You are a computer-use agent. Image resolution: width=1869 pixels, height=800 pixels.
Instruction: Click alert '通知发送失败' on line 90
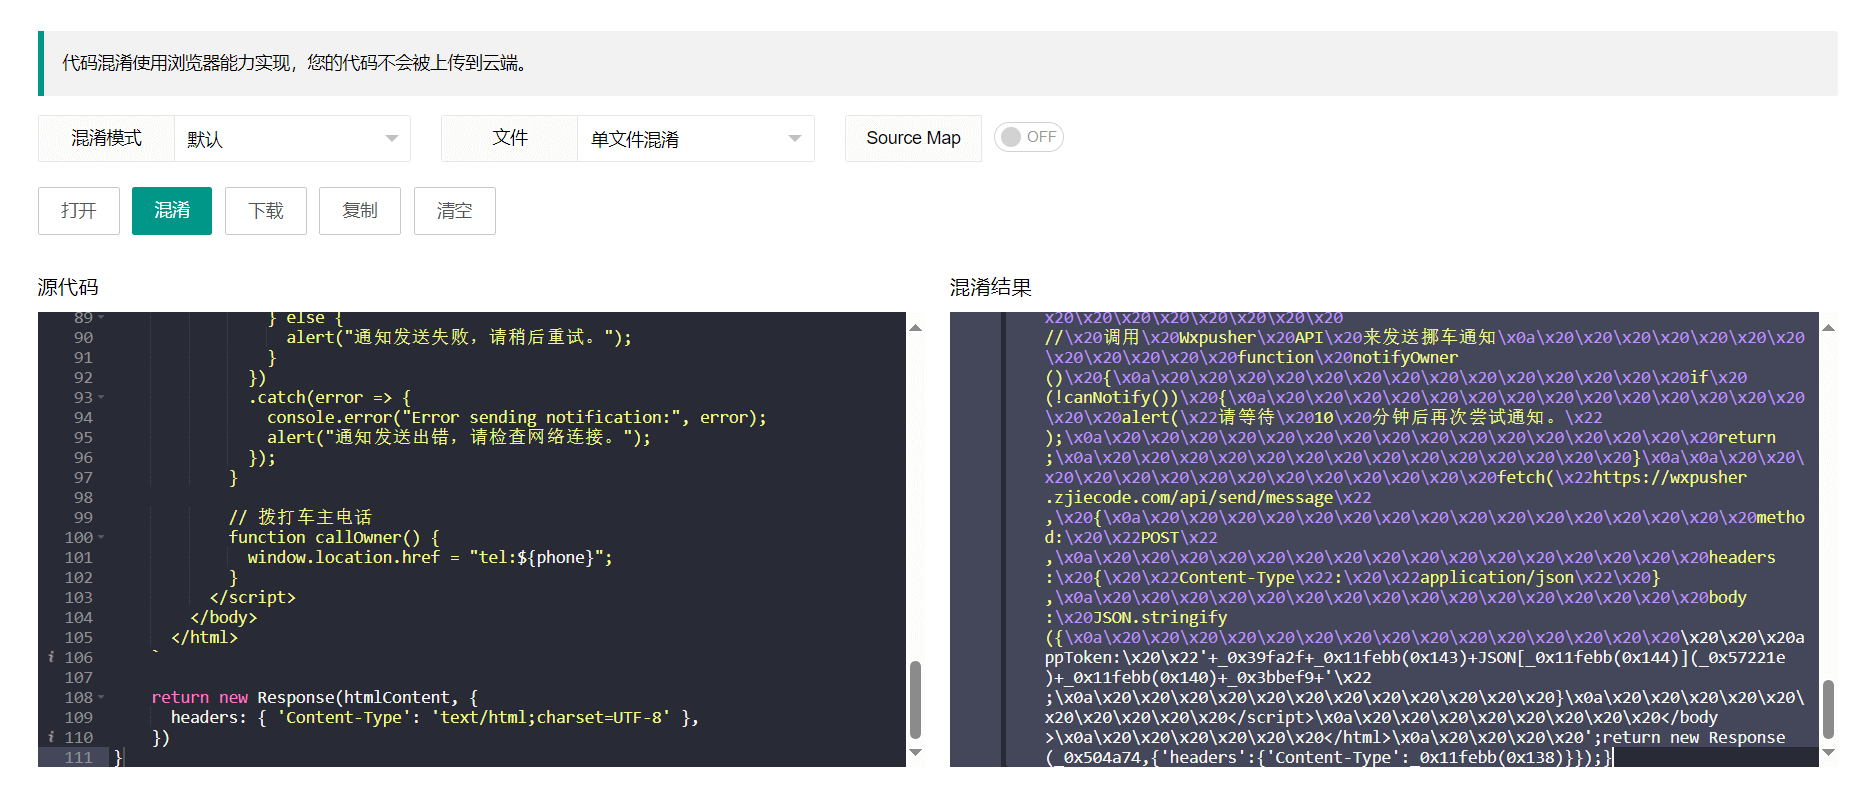click(459, 338)
